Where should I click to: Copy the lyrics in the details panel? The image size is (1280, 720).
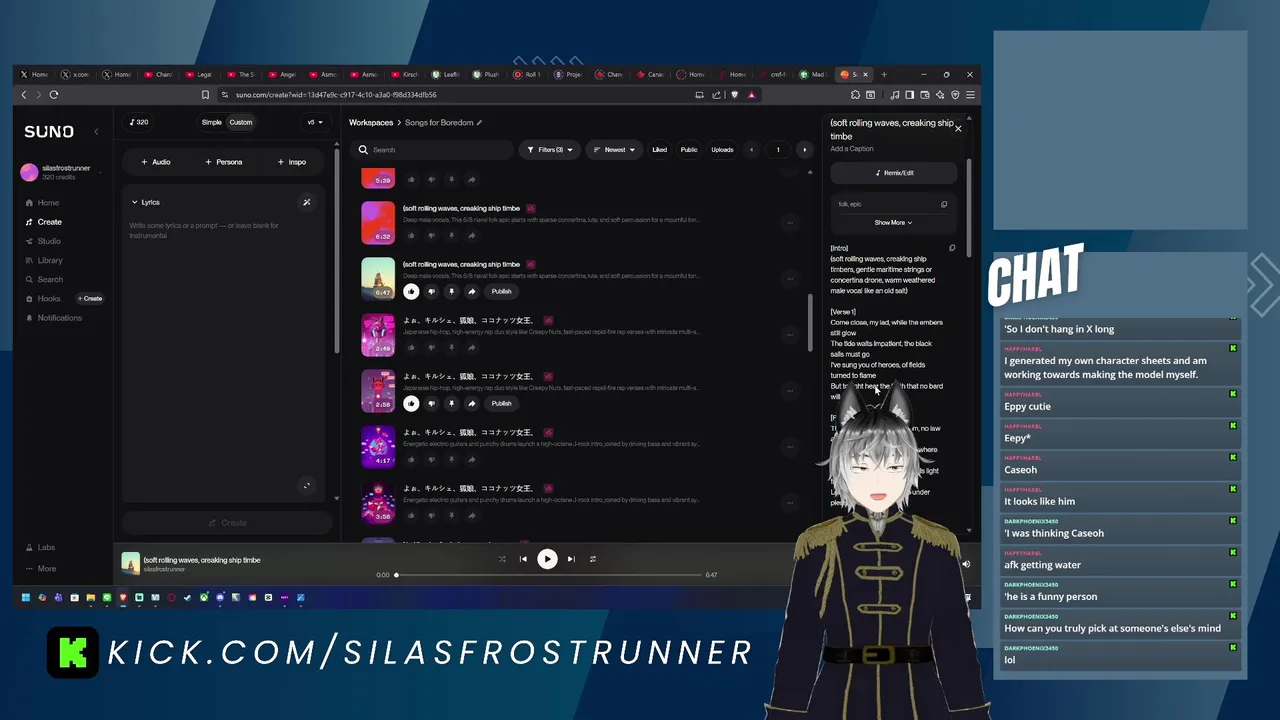[952, 248]
